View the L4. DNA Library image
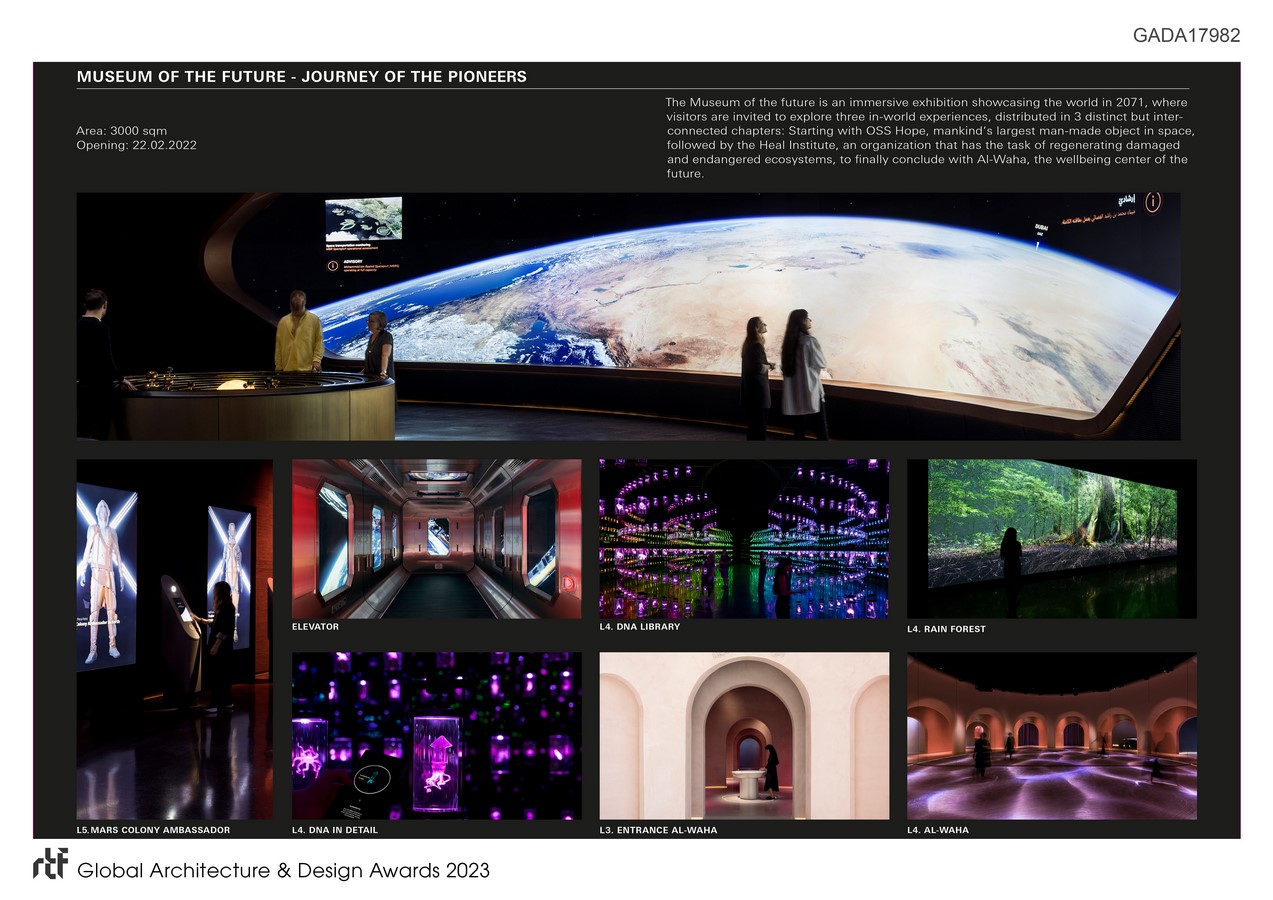The image size is (1273, 900). 743,538
